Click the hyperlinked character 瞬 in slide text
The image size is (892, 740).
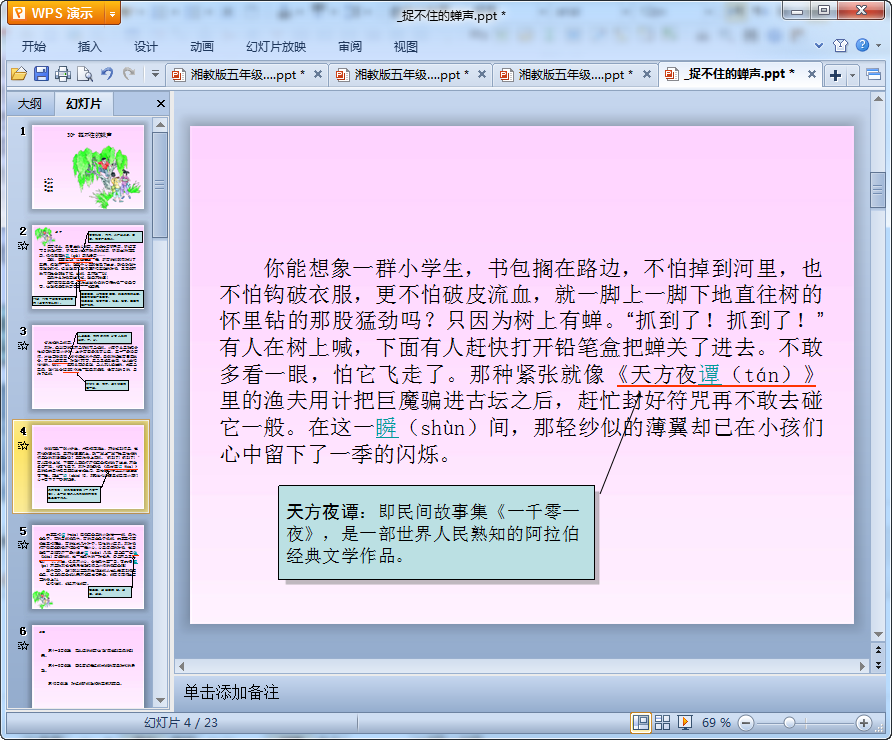[x=386, y=428]
